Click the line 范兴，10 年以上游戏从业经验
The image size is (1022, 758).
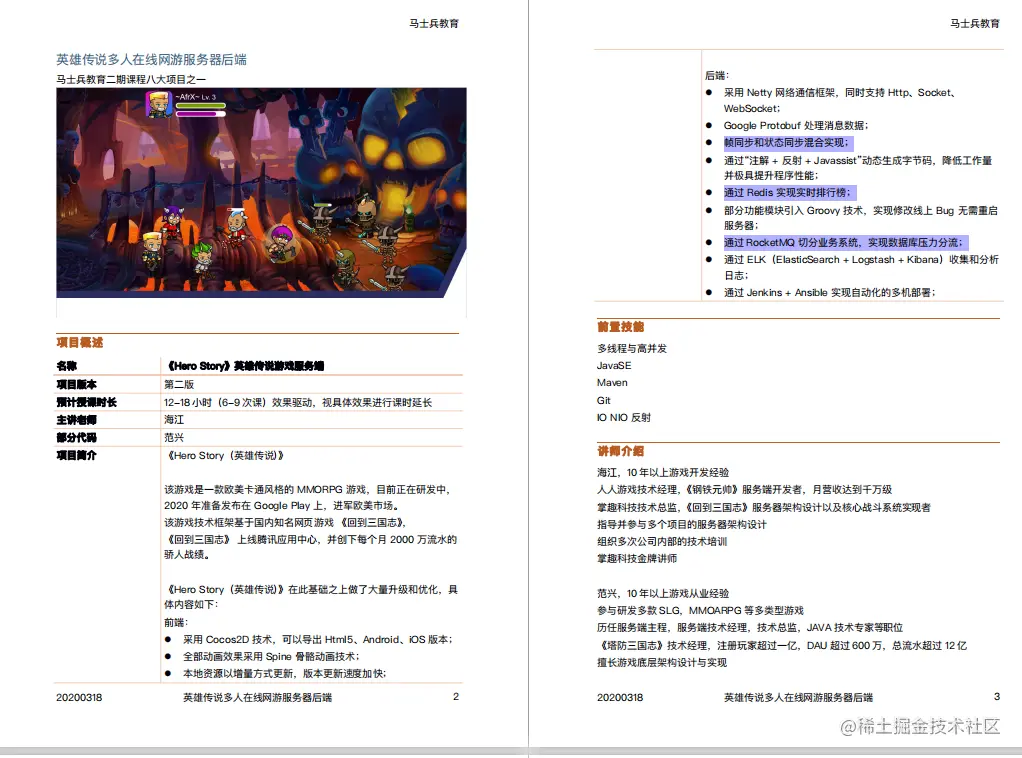[663, 594]
